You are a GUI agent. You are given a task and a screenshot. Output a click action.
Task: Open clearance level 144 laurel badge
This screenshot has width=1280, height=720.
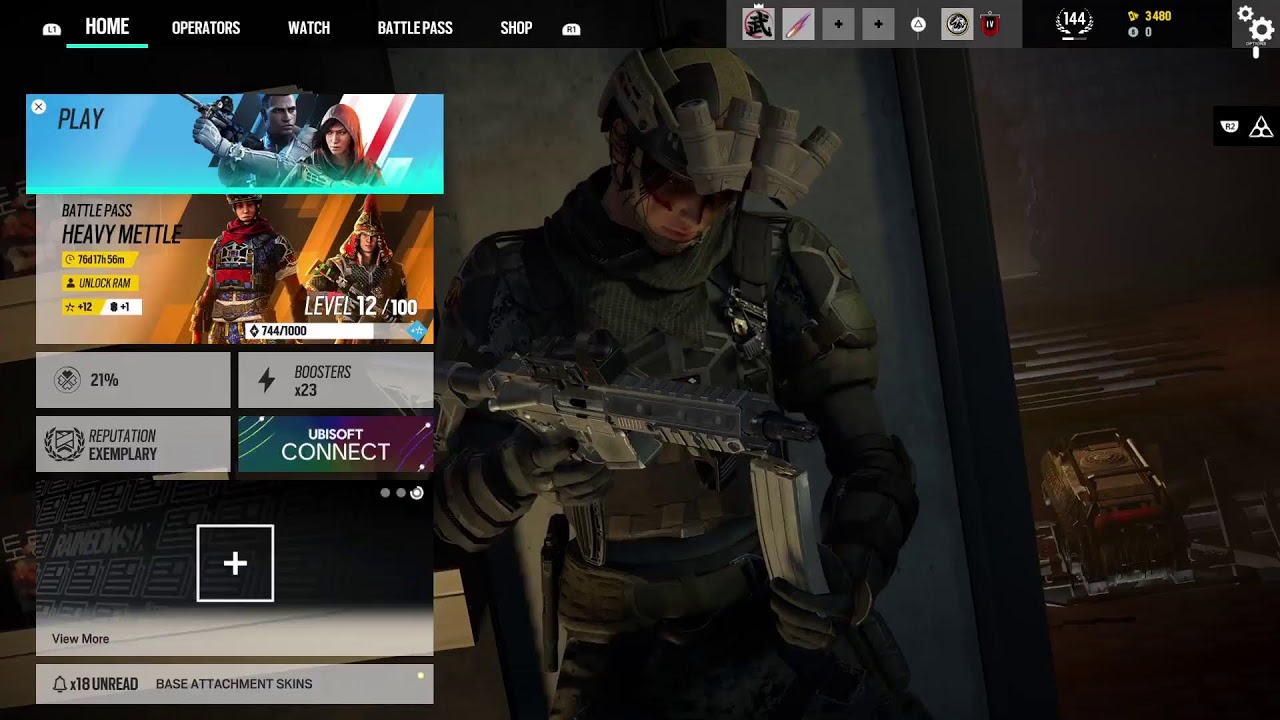click(x=1074, y=22)
